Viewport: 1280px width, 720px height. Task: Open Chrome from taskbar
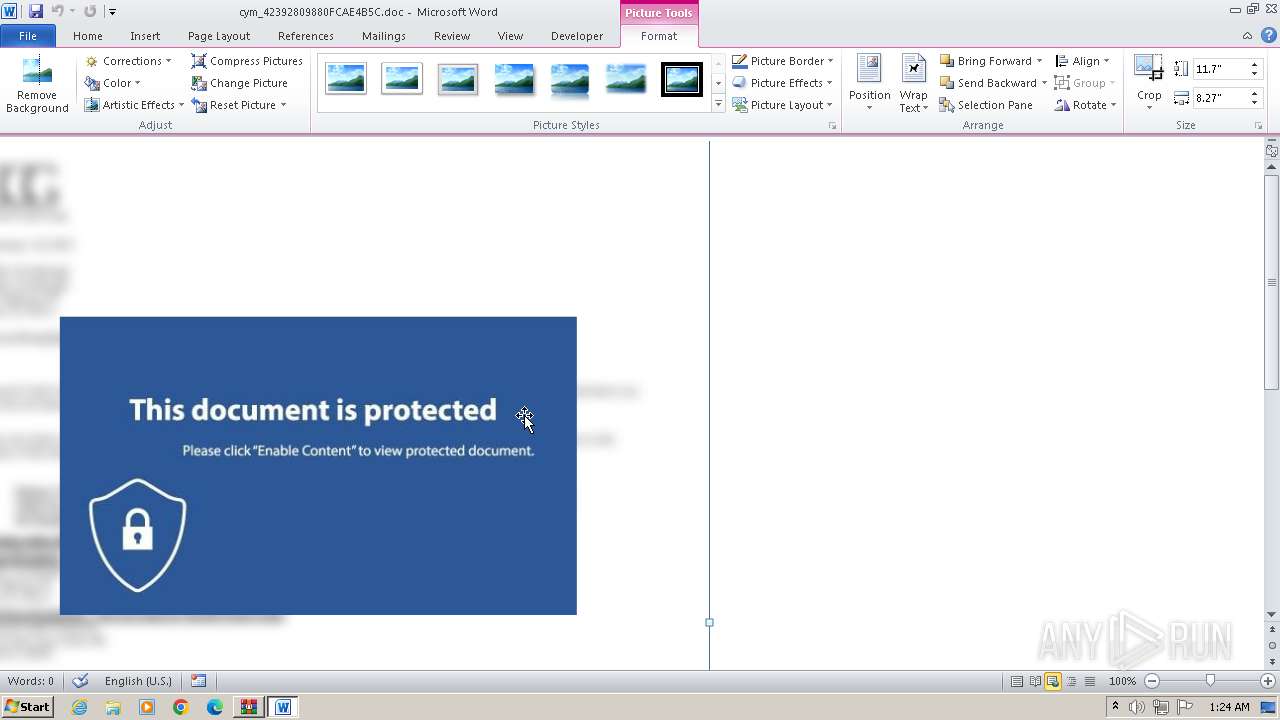pyautogui.click(x=180, y=707)
